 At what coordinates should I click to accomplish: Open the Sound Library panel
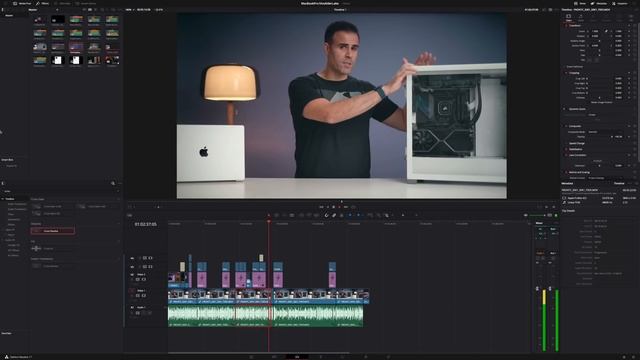(x=86, y=3)
